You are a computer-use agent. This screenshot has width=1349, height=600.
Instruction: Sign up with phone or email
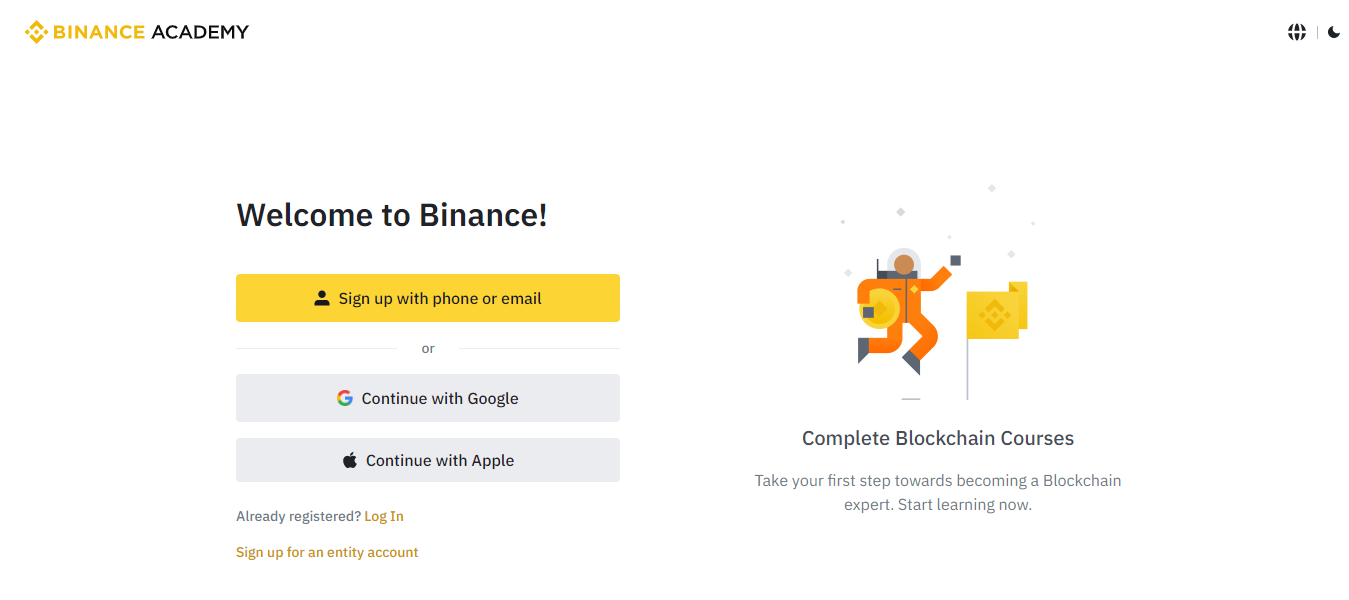[428, 298]
